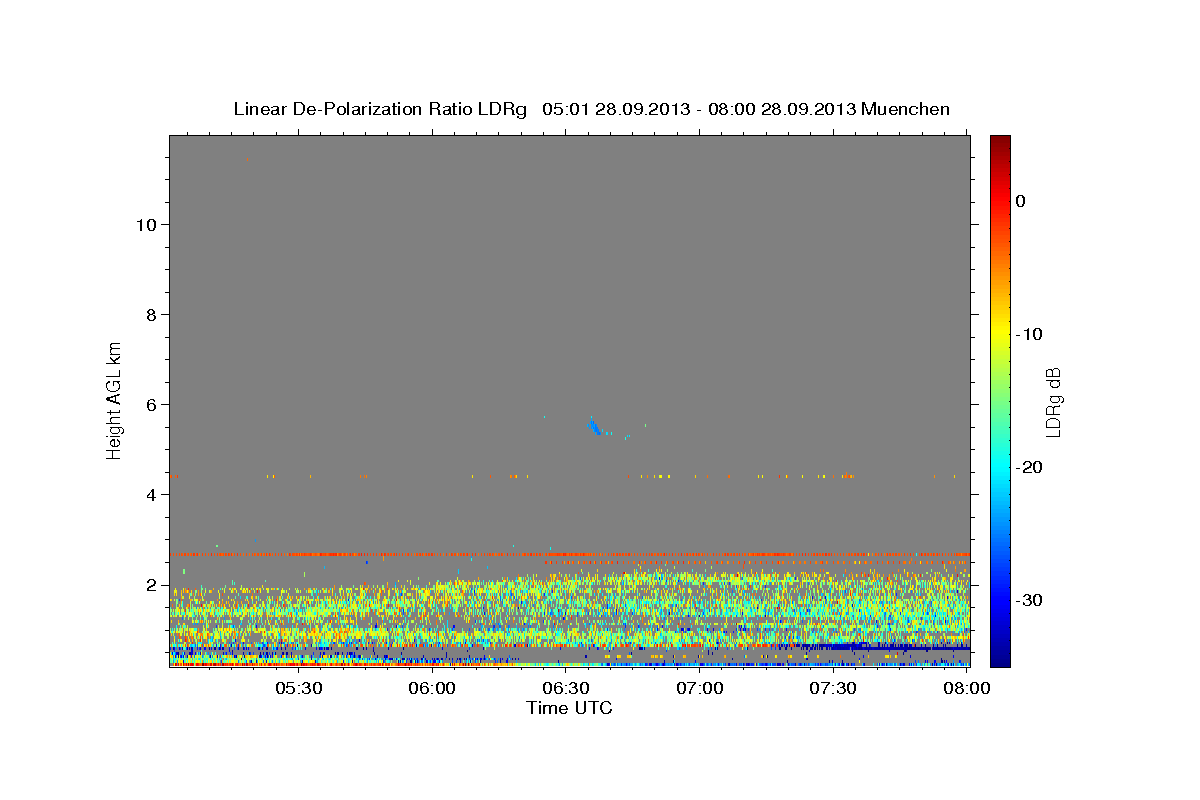The width and height of the screenshot is (1200, 800).
Task: Click the 'Height AGL km' axis title
Action: 115,400
